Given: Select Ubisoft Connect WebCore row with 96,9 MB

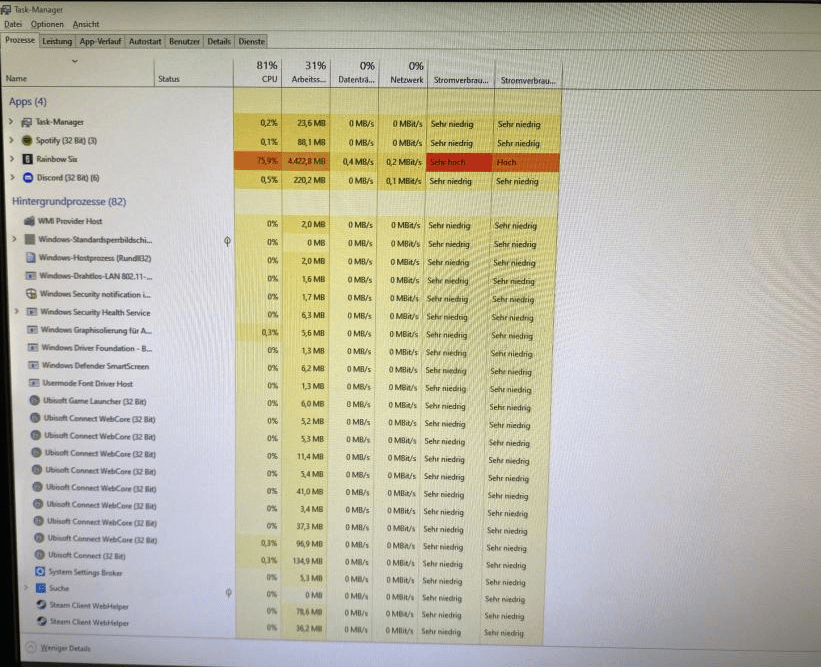Looking at the screenshot, I should click(x=281, y=542).
